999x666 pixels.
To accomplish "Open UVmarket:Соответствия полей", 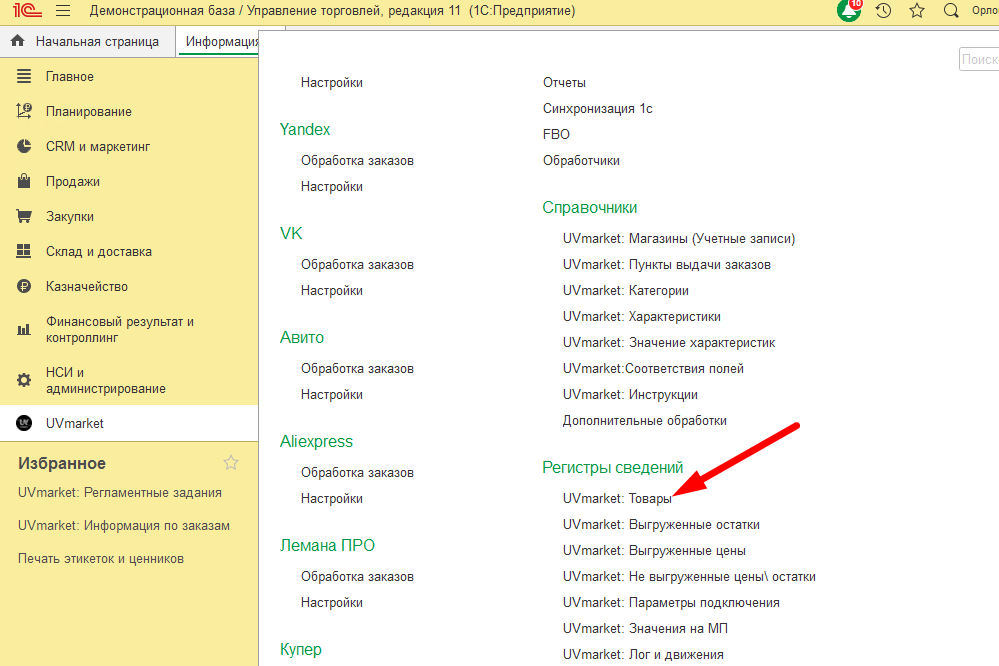I will pyautogui.click(x=653, y=368).
